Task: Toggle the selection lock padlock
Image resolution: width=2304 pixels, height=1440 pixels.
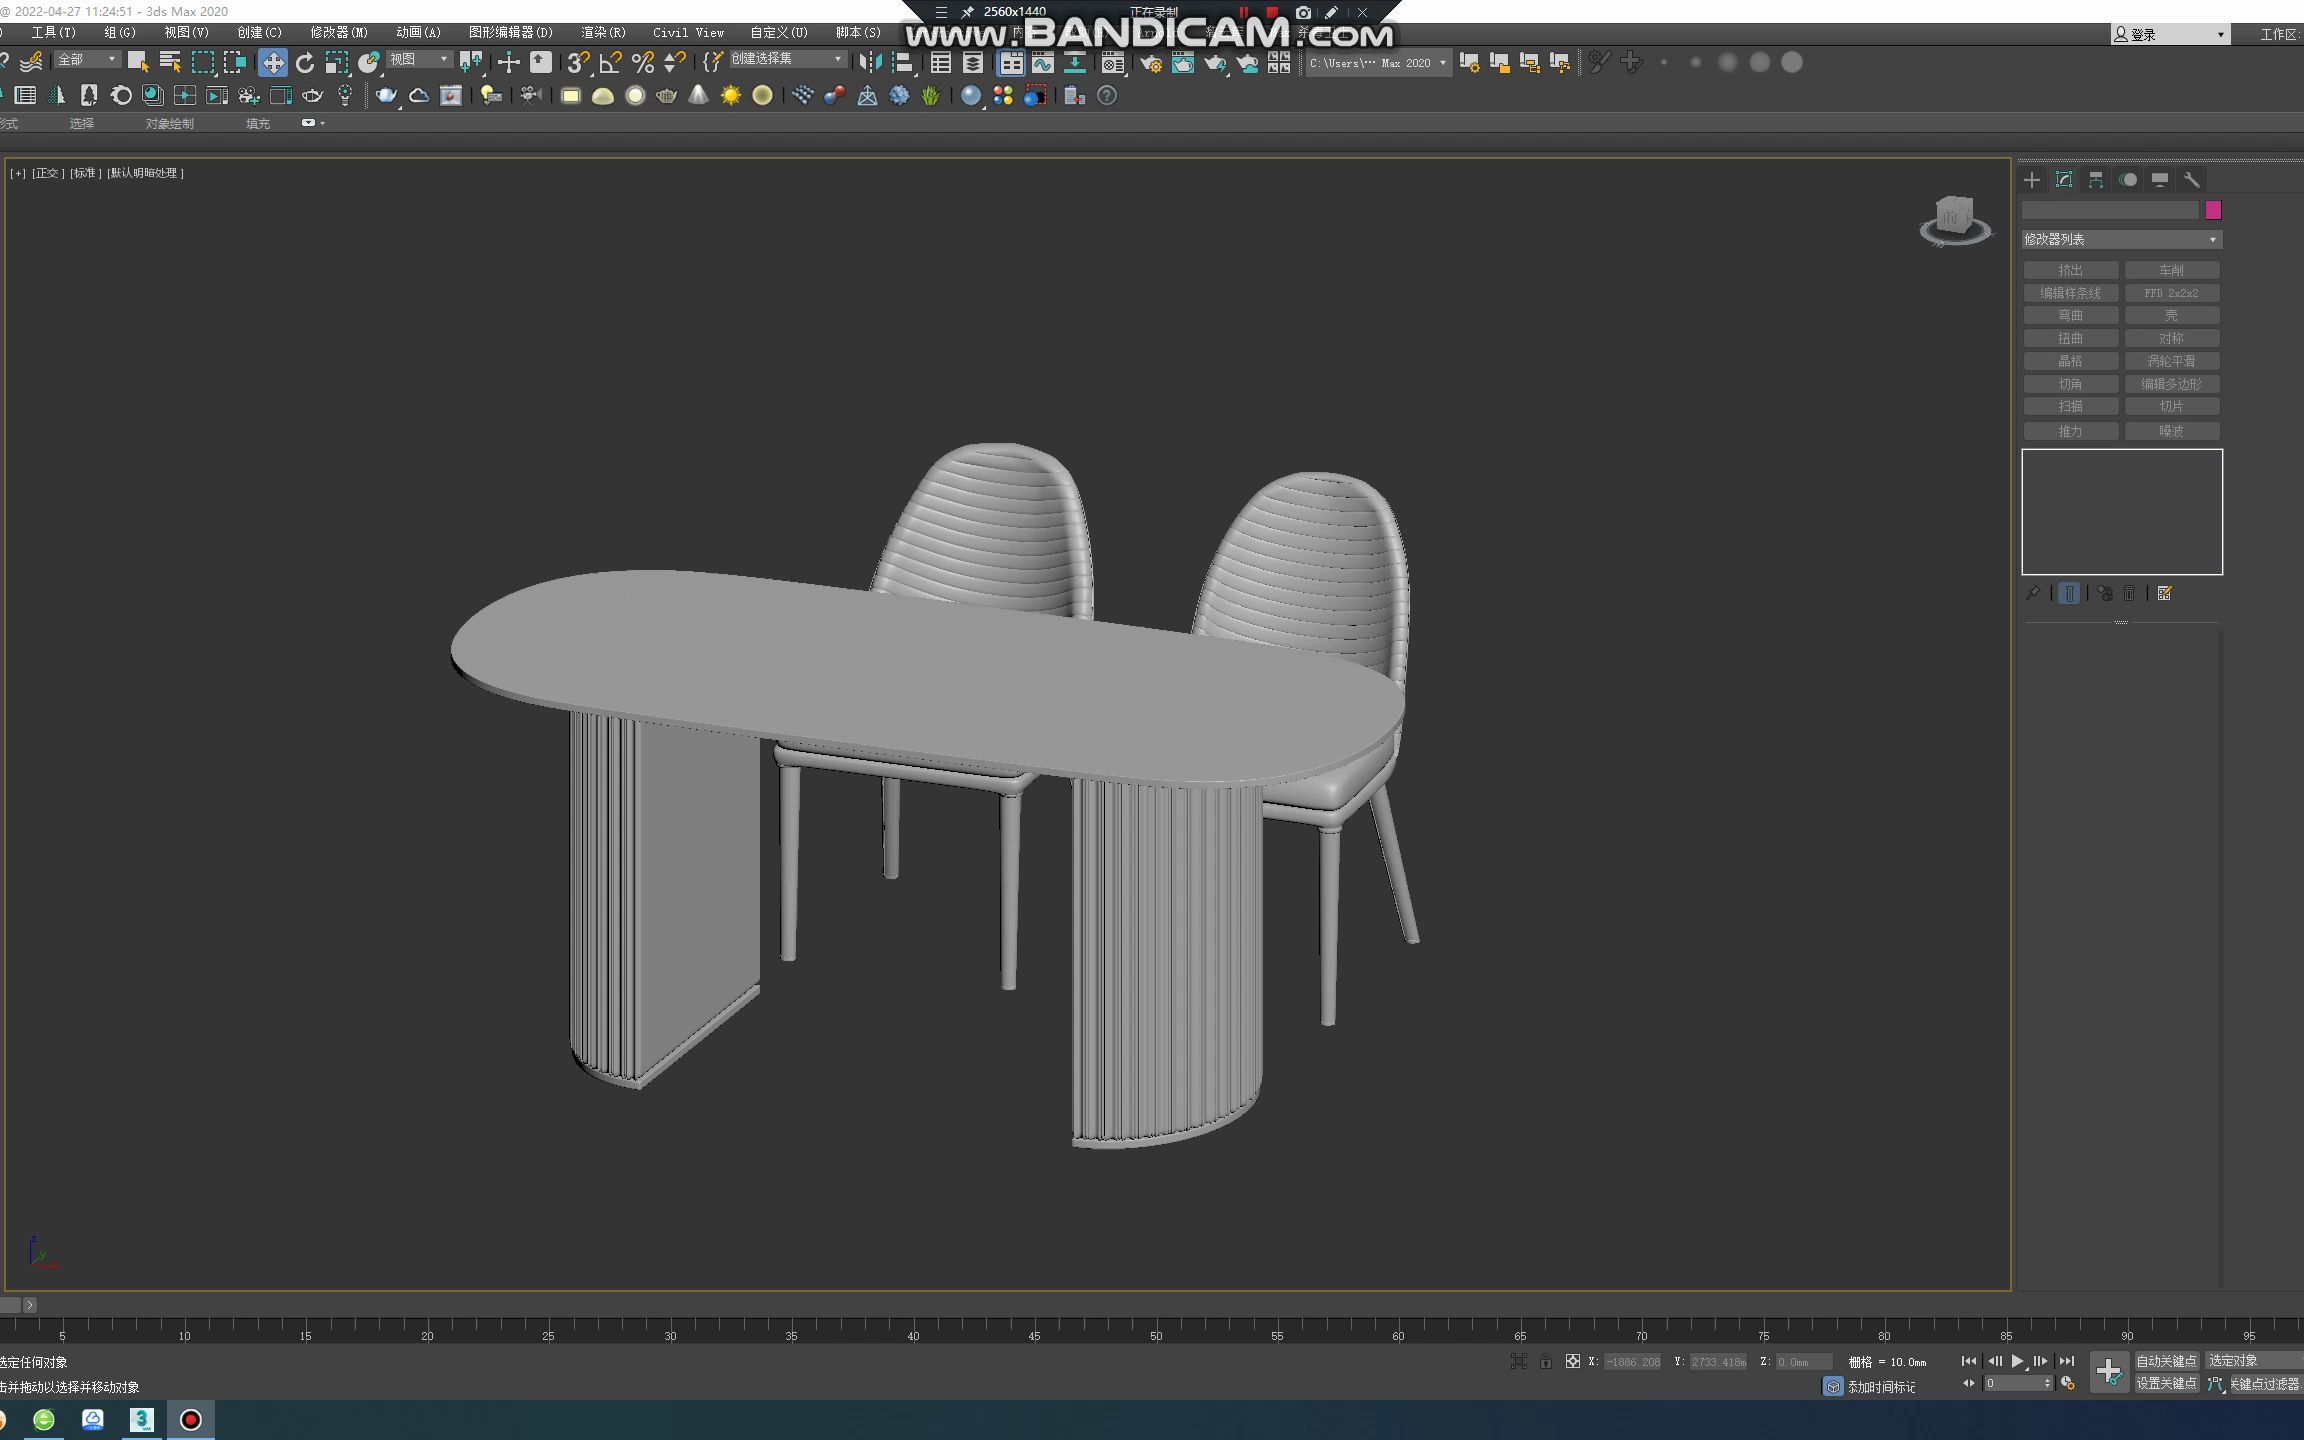Action: point(1546,1361)
